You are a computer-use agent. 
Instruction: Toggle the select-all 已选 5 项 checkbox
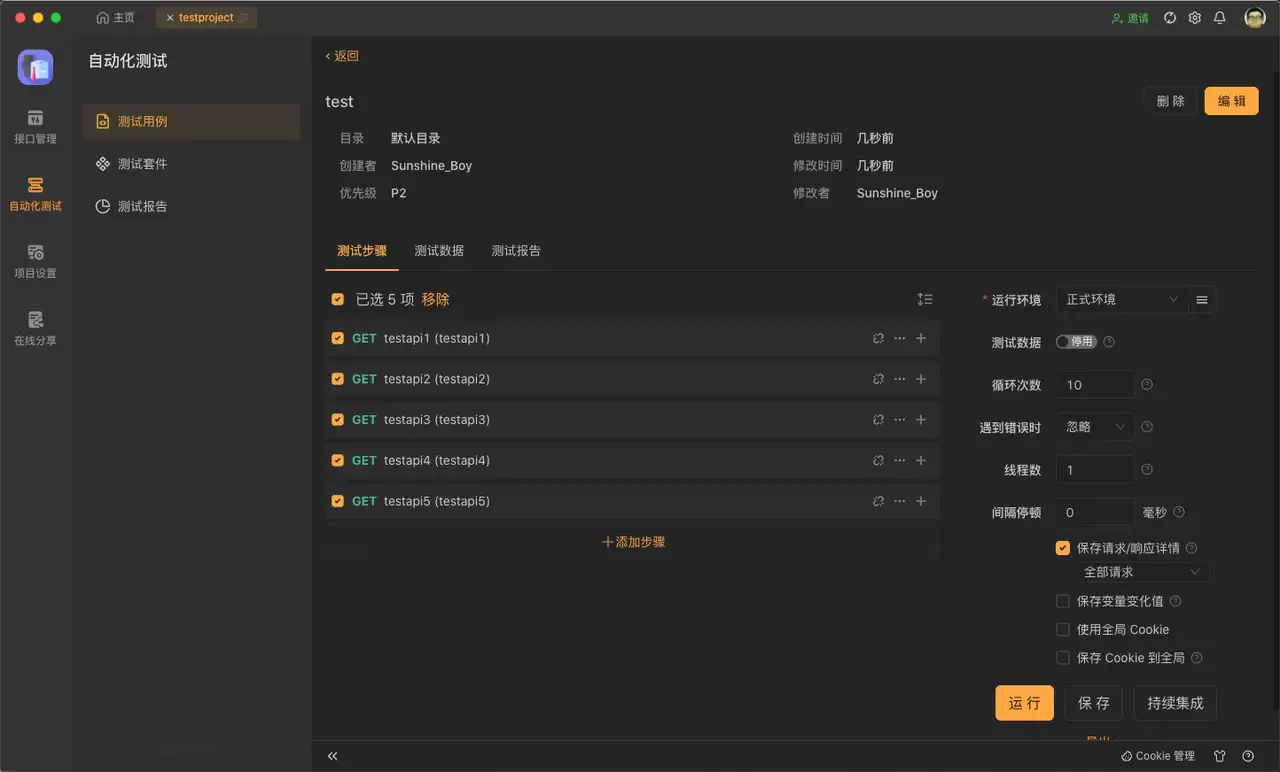(338, 299)
